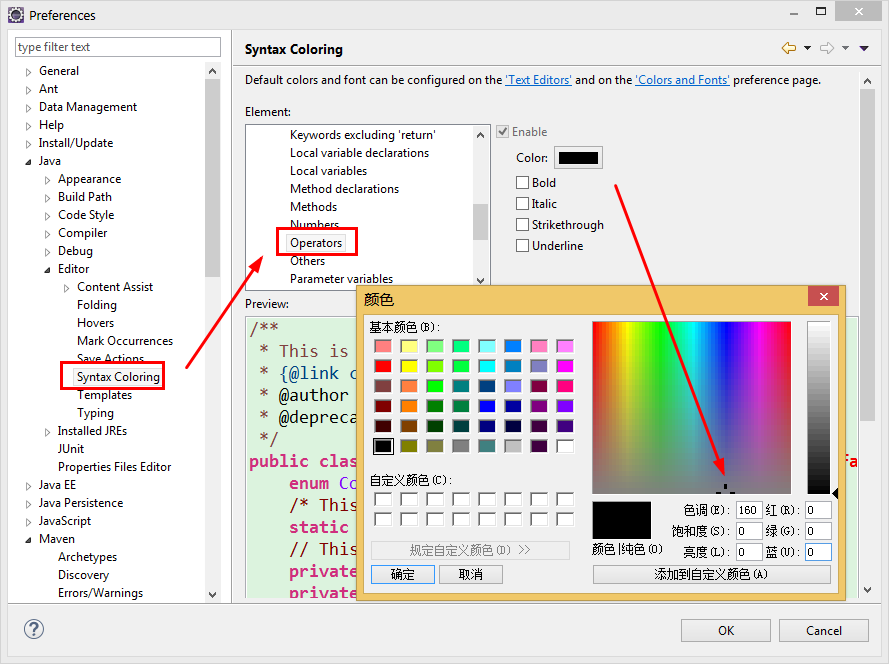The width and height of the screenshot is (889, 664).
Task: Select the first custom color slot
Action: (383, 499)
